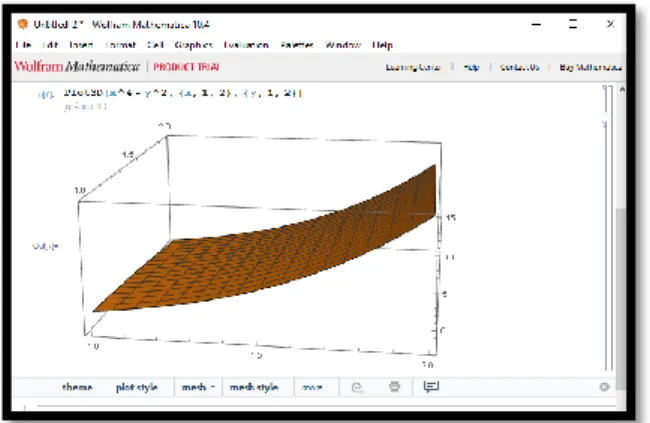Open the Cell menu
This screenshot has width=650, height=423.
155,45
